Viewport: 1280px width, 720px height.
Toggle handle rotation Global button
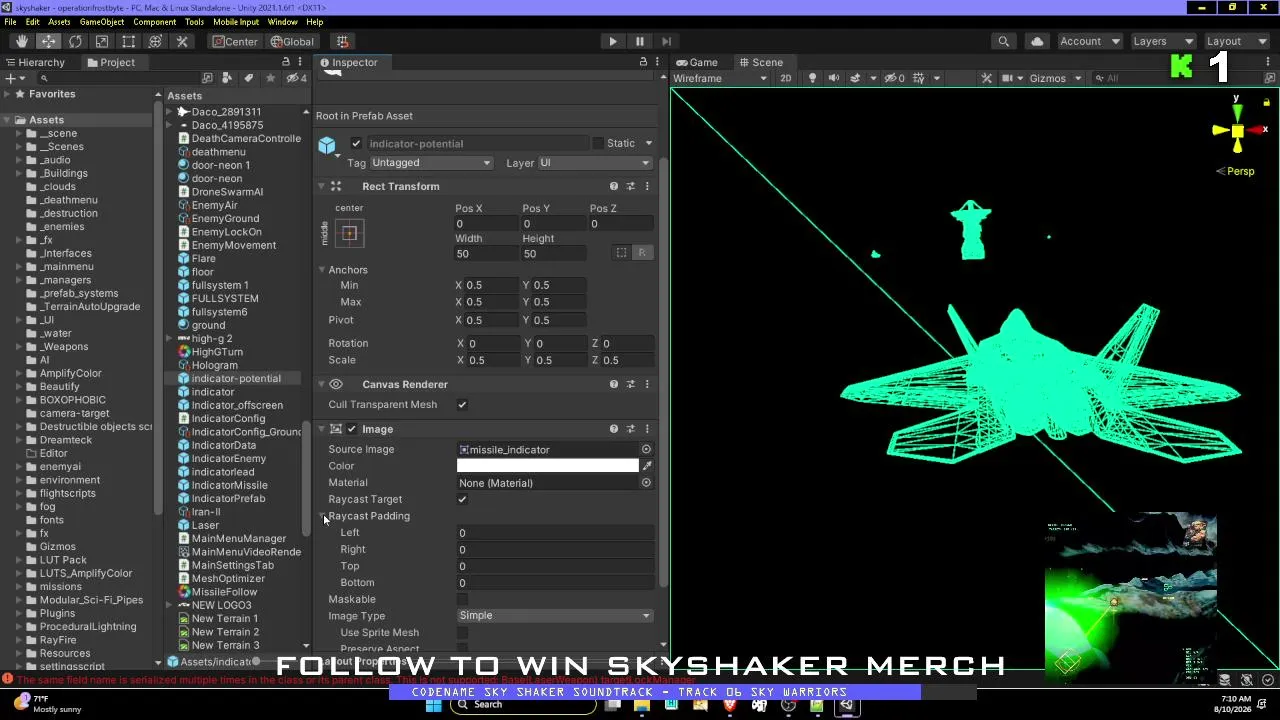[292, 41]
